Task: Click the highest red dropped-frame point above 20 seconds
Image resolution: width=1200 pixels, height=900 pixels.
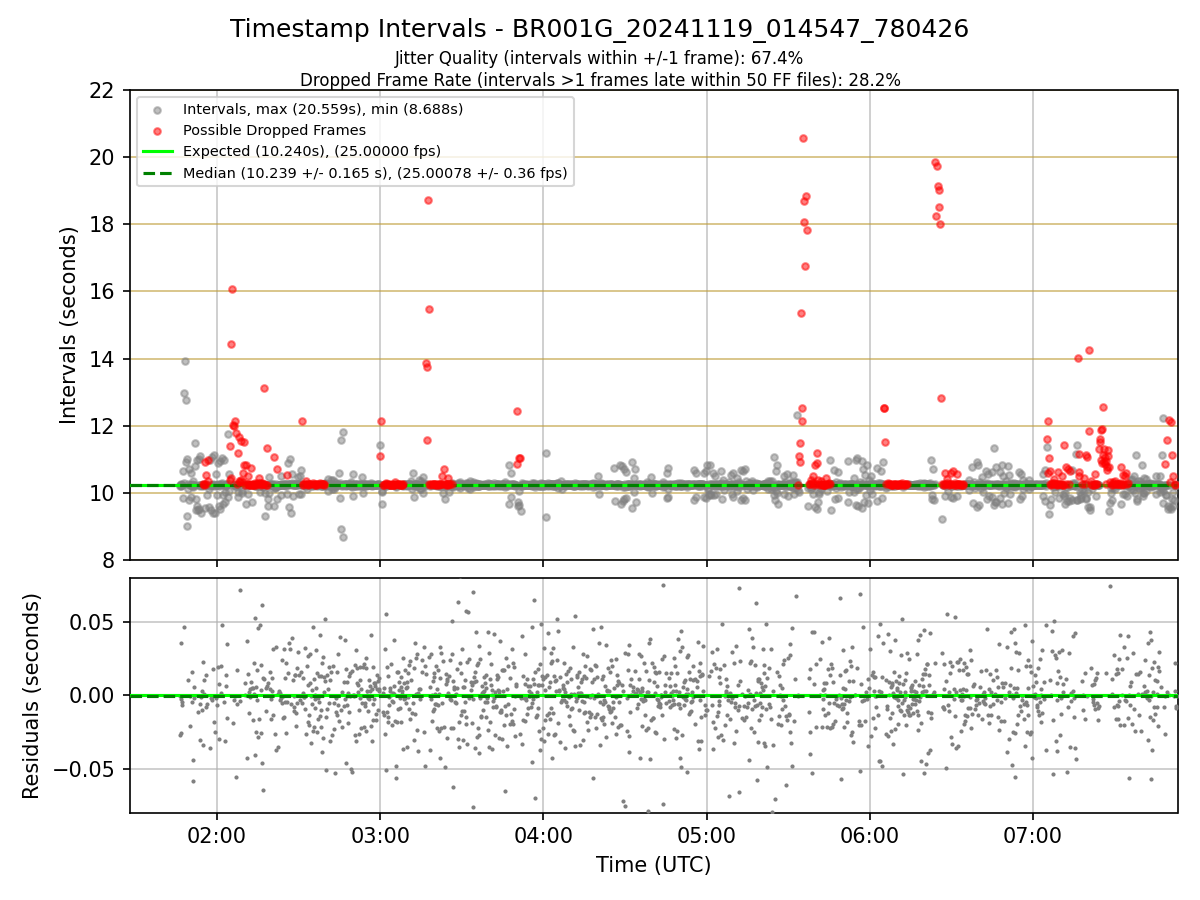Action: [803, 138]
